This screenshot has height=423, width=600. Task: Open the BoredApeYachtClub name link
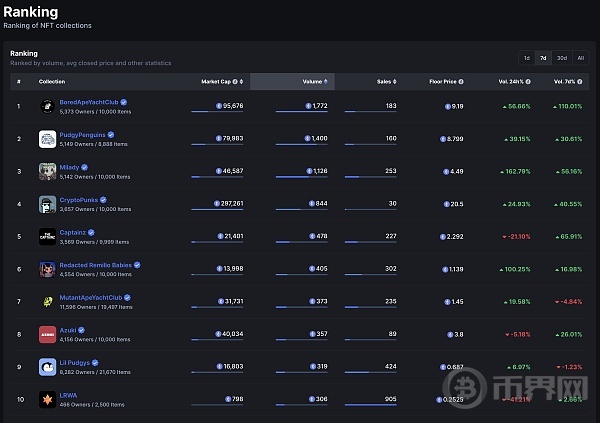[x=88, y=101]
